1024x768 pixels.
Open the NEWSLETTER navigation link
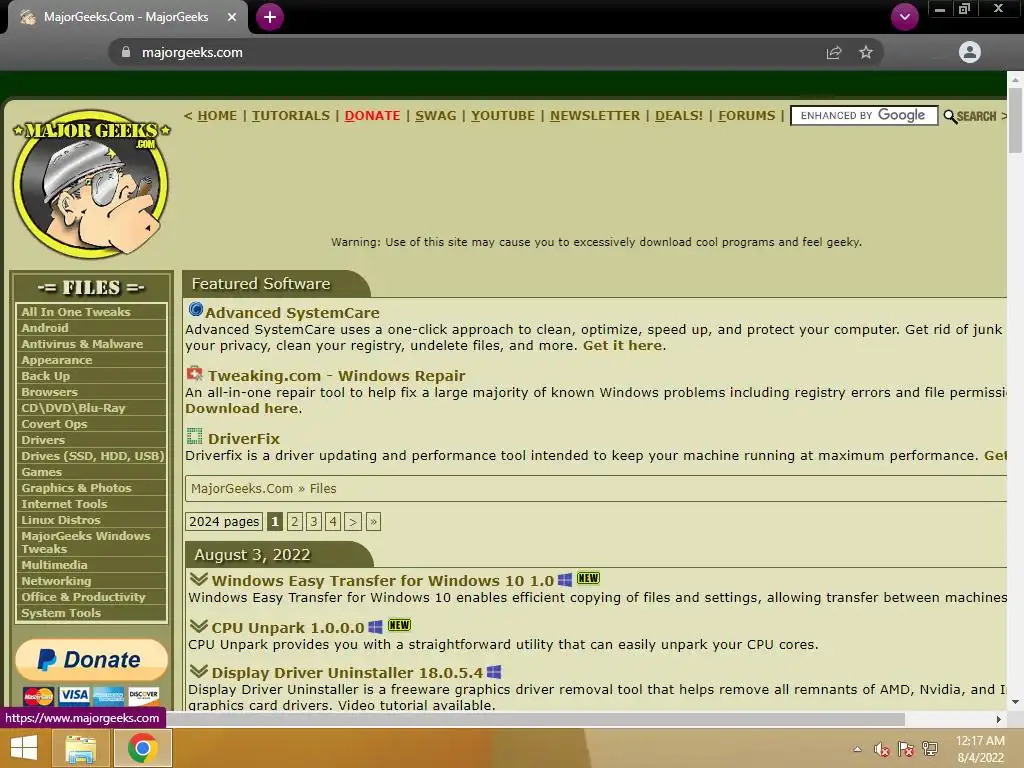(595, 116)
